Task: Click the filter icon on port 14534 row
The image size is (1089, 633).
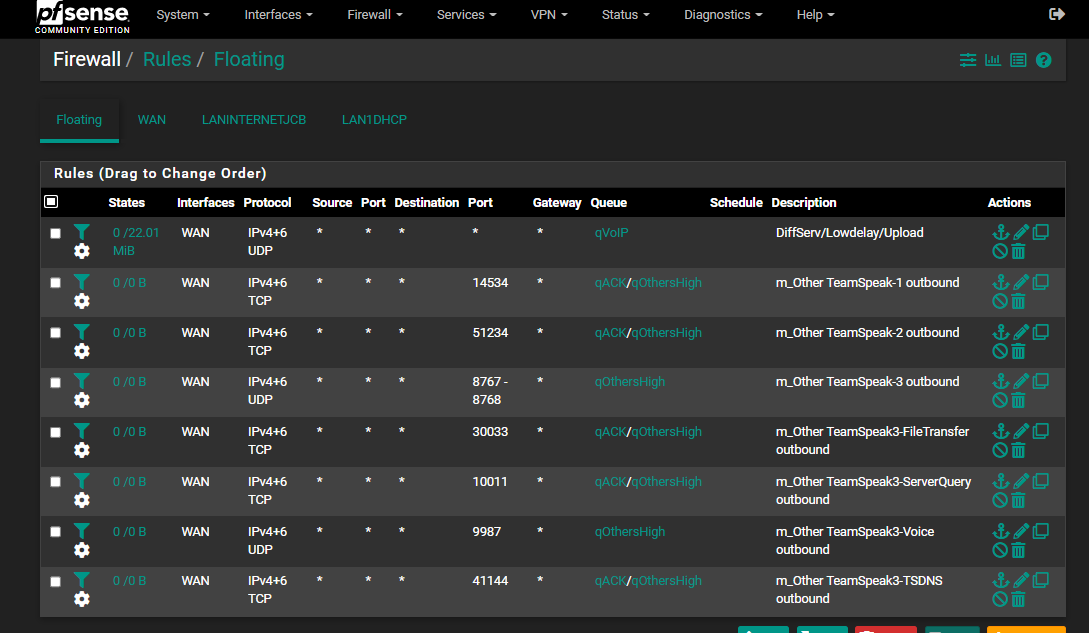Action: [82, 281]
